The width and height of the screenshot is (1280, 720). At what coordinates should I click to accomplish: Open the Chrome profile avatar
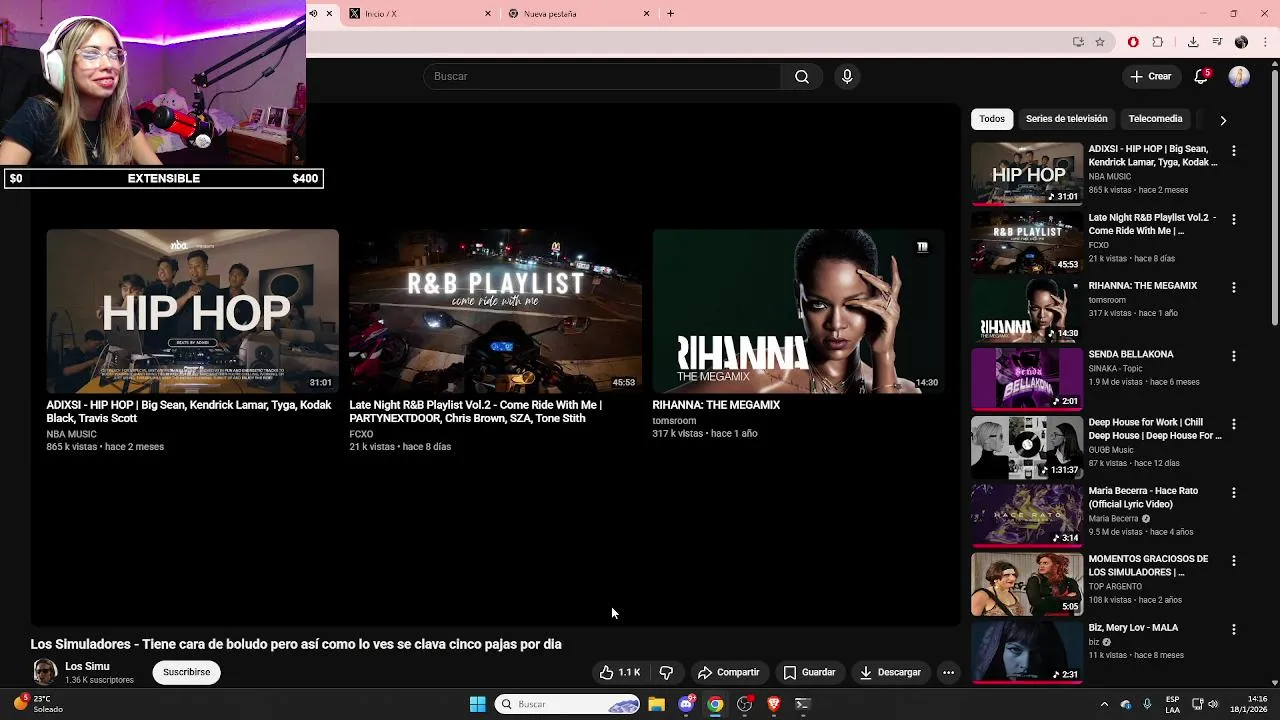tap(1241, 42)
